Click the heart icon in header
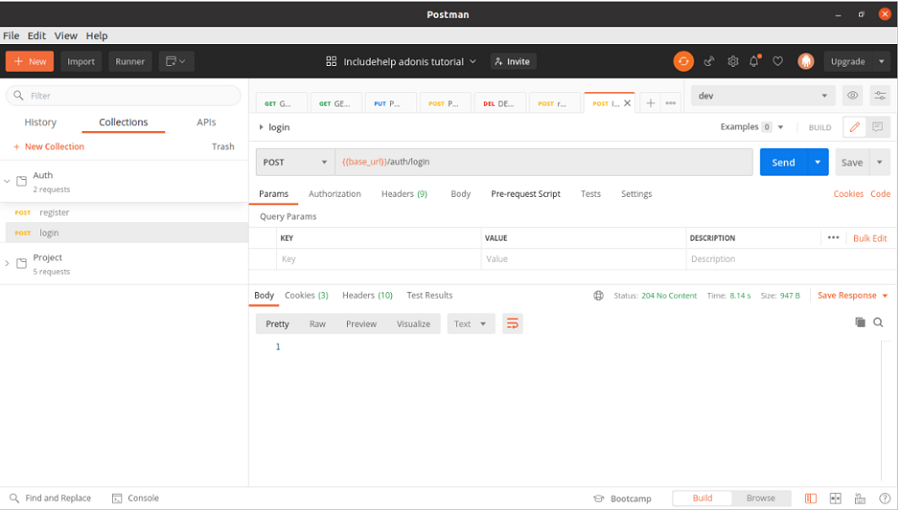The width and height of the screenshot is (900, 510). [778, 61]
